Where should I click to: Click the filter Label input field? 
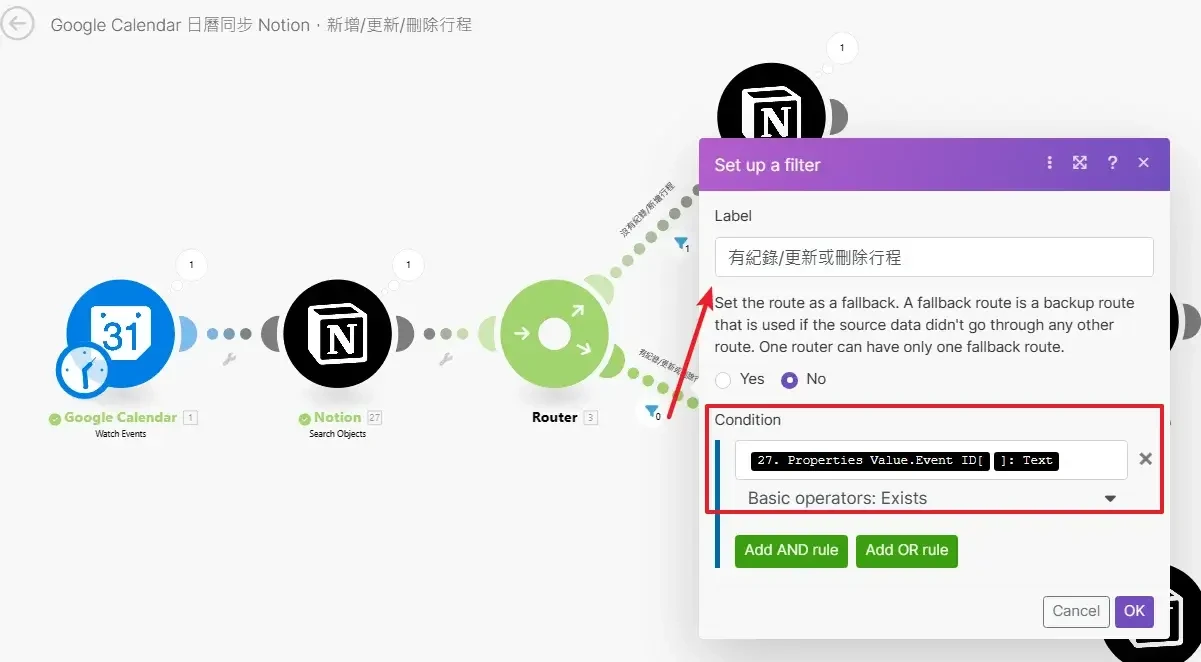click(x=934, y=257)
